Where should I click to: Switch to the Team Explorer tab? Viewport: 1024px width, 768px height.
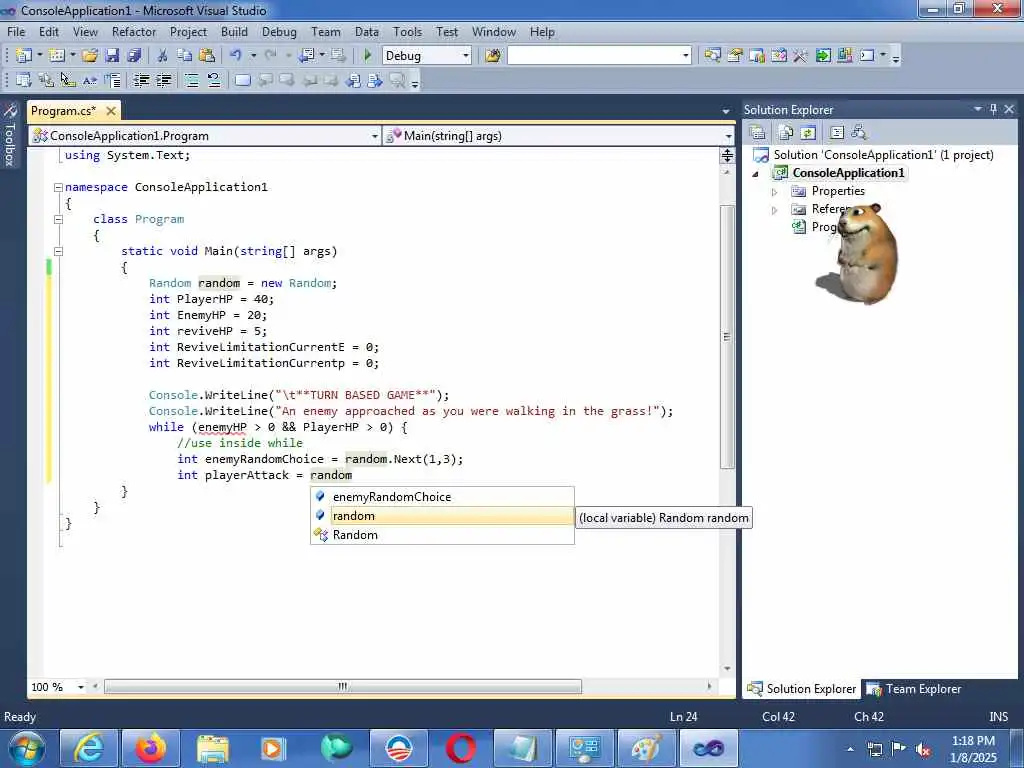tap(914, 689)
